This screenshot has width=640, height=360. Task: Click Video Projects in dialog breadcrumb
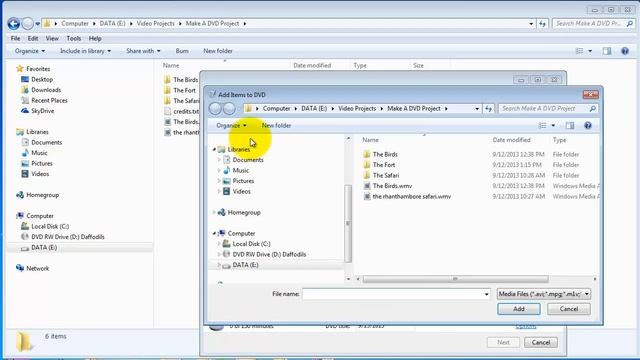pos(357,109)
